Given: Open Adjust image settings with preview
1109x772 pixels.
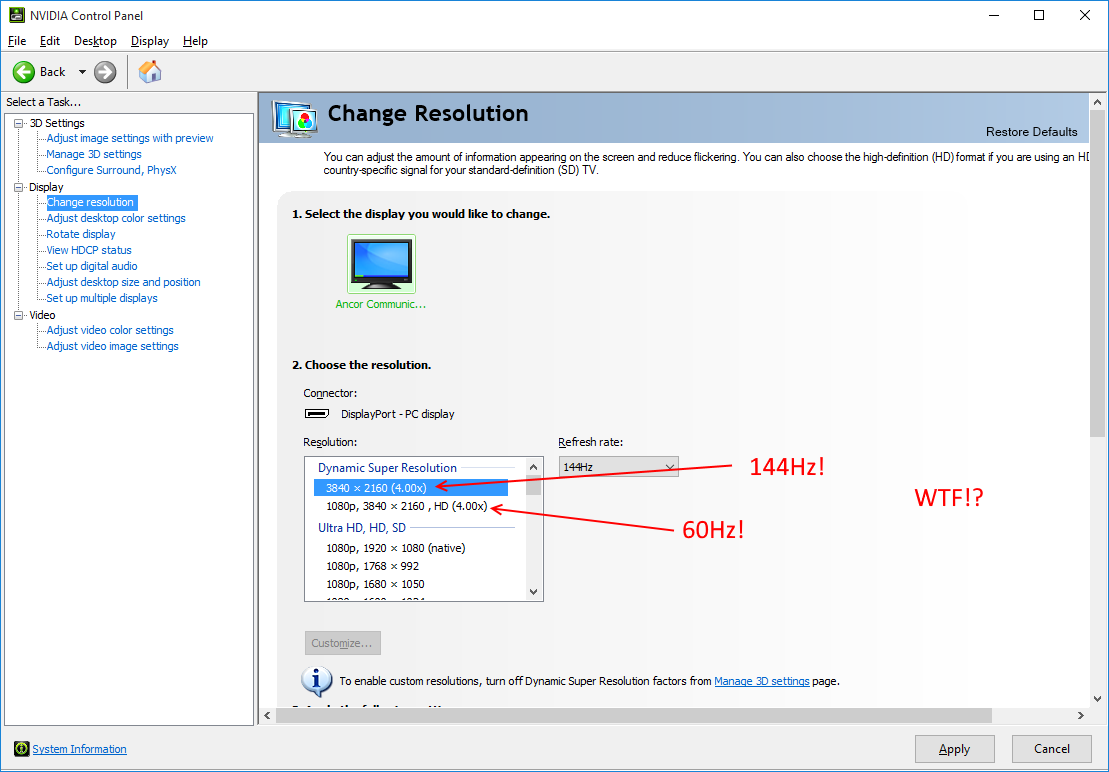Looking at the screenshot, I should (x=130, y=138).
